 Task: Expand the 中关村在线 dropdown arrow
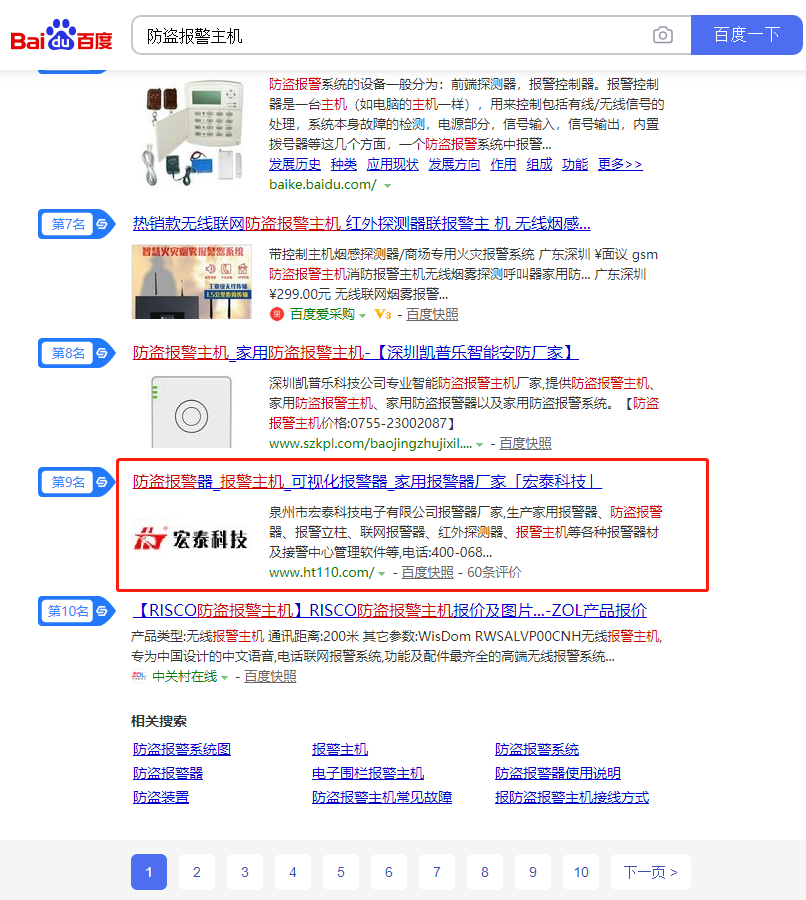(x=224, y=677)
